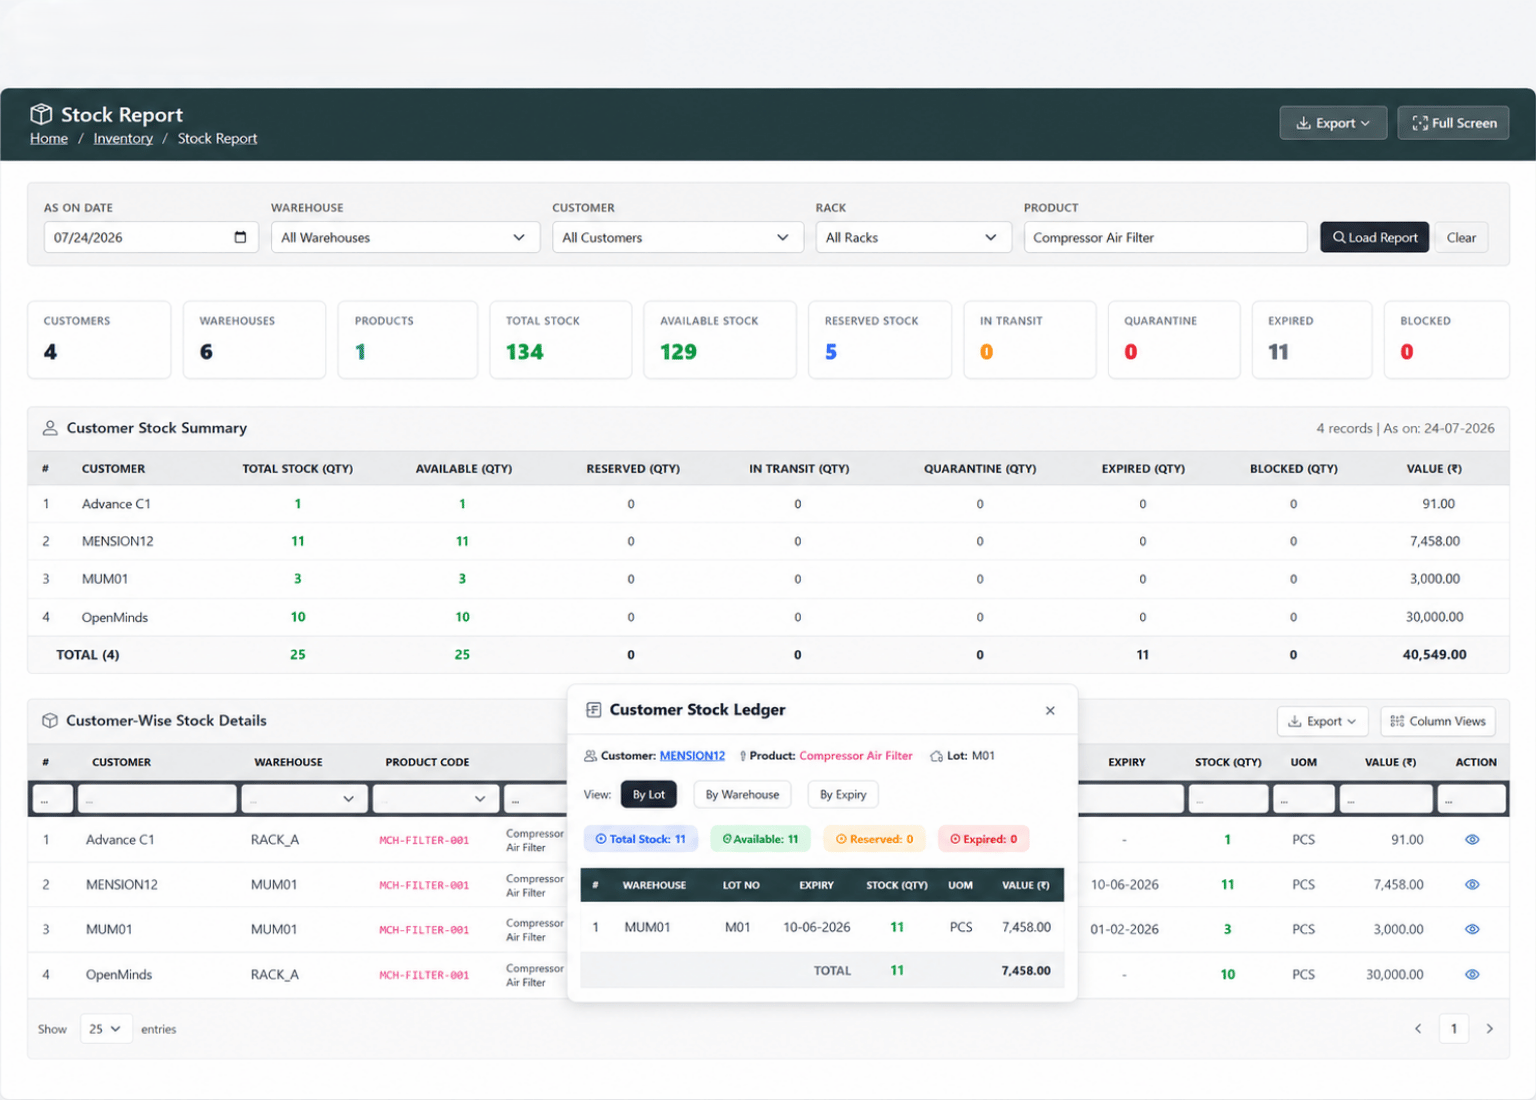Click the As On Date input field
Screen dimensions: 1536x1100
(x=151, y=237)
